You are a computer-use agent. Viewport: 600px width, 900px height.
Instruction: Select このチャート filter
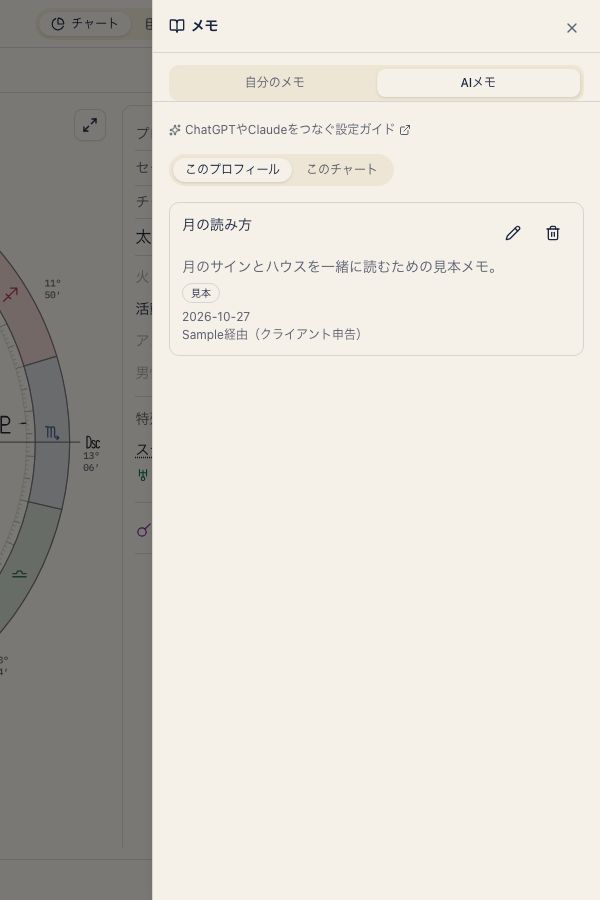pyautogui.click(x=341, y=169)
